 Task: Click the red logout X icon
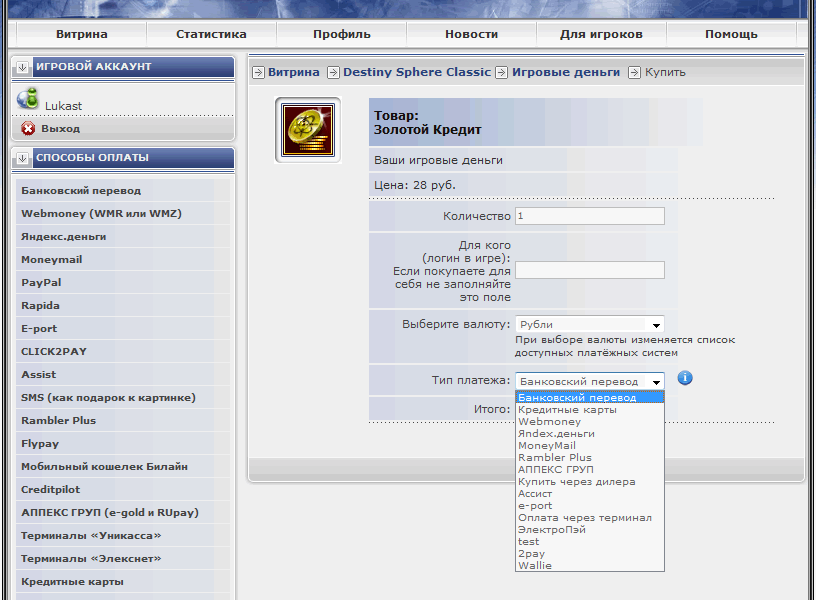tap(28, 129)
